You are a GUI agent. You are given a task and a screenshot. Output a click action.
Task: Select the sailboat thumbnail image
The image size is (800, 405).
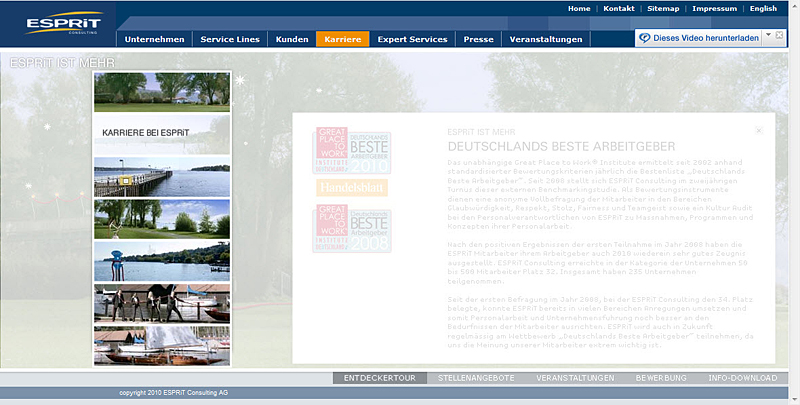tap(161, 345)
